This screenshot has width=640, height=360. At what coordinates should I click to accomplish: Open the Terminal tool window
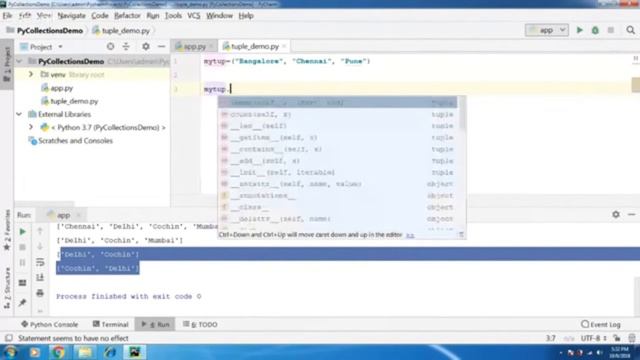111,324
